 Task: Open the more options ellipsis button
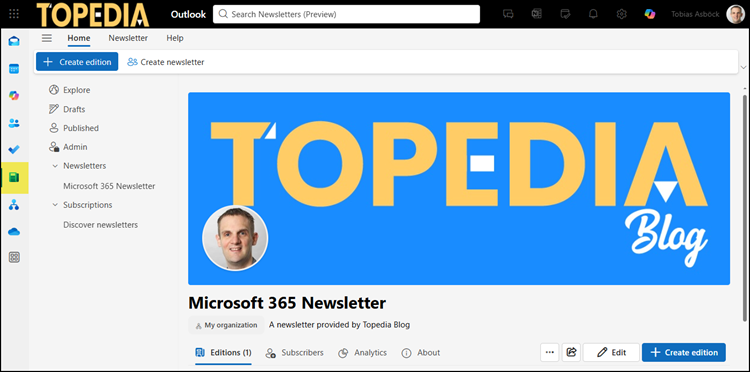(x=550, y=352)
